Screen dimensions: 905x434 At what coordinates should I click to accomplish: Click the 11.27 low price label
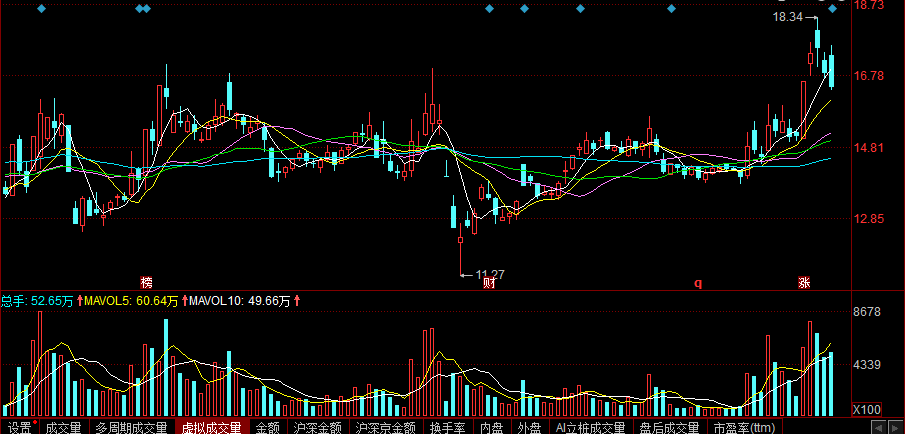[x=490, y=275]
